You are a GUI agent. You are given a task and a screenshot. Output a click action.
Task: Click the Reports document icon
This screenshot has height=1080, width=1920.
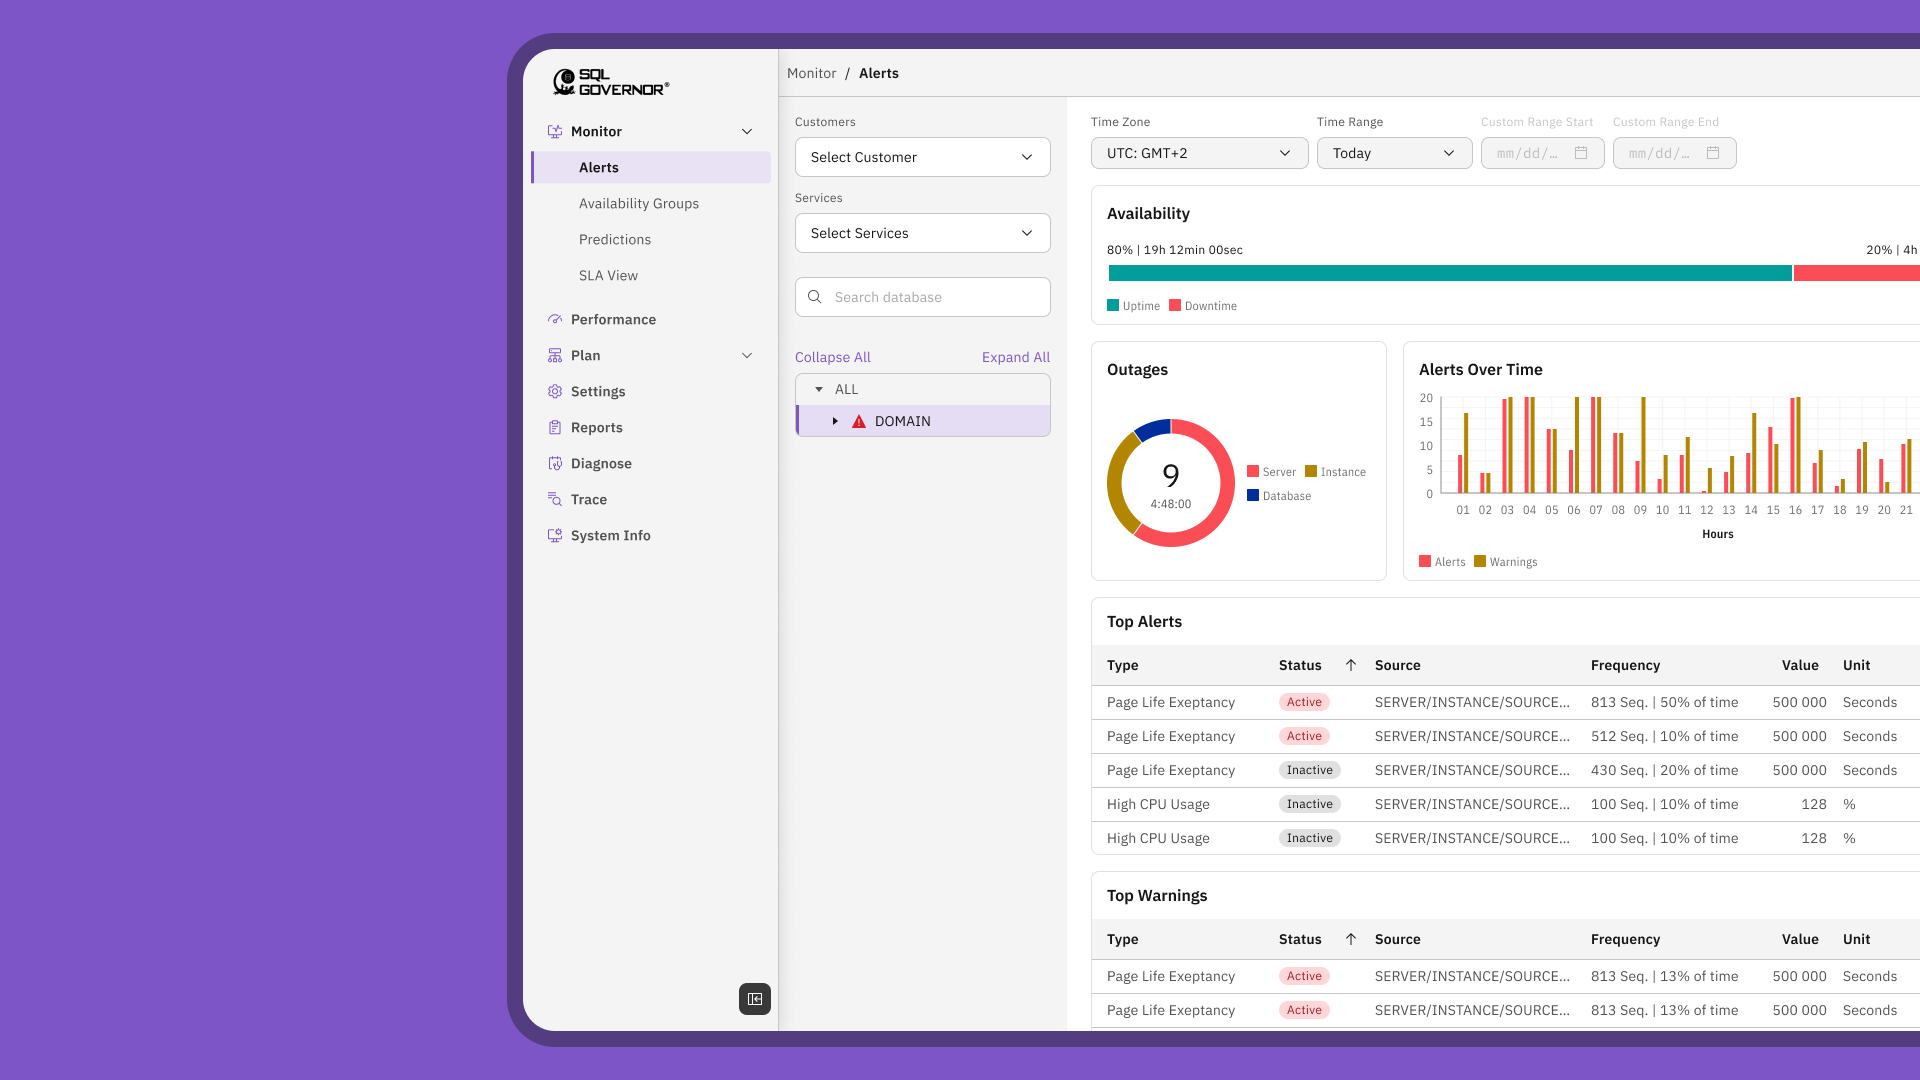[x=555, y=427]
